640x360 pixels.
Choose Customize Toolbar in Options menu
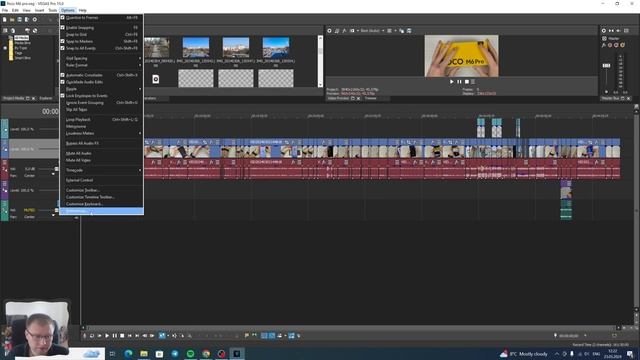coord(101,190)
